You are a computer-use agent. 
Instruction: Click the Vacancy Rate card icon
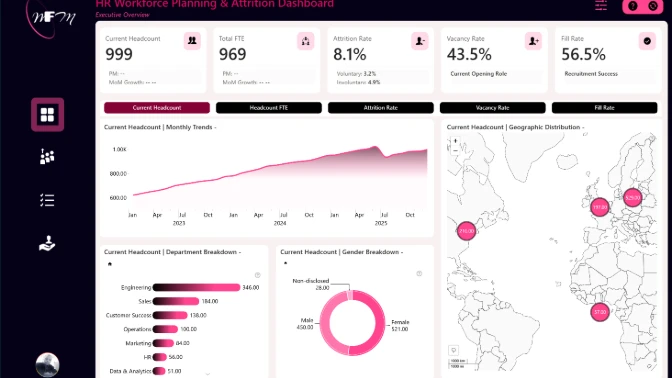[533, 41]
